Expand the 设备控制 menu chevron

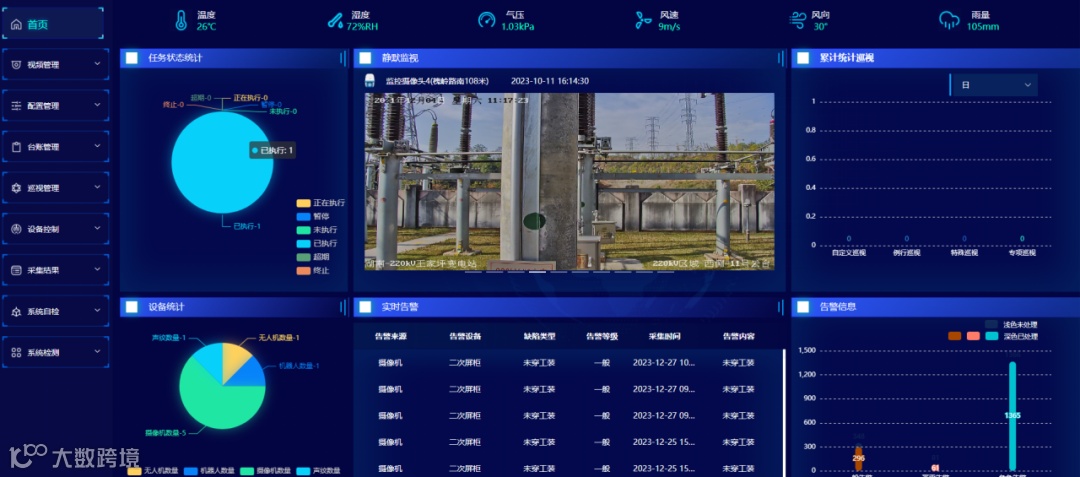pyautogui.click(x=97, y=229)
